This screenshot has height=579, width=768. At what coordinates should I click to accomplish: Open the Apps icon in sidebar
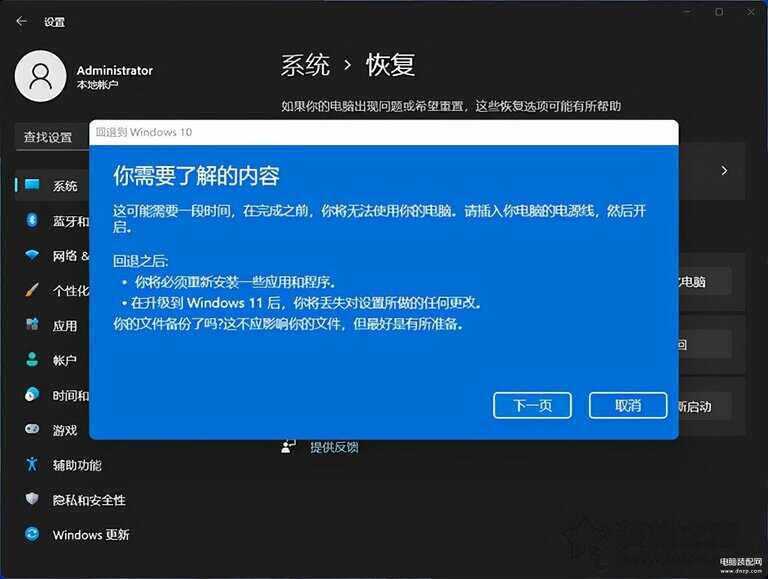(33, 325)
